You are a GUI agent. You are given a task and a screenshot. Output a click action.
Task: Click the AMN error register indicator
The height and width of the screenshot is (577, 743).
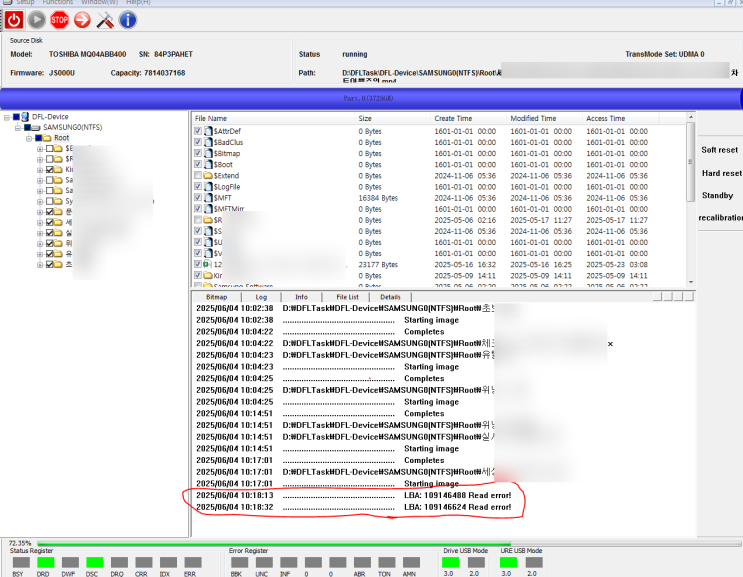coord(411,562)
